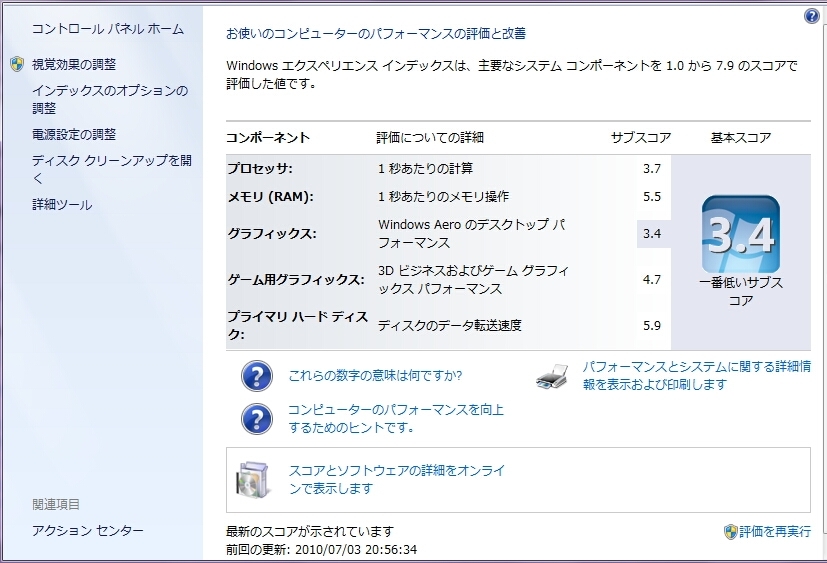Open コントロール パネル ホーム
This screenshot has height=563, width=827.
(108, 29)
